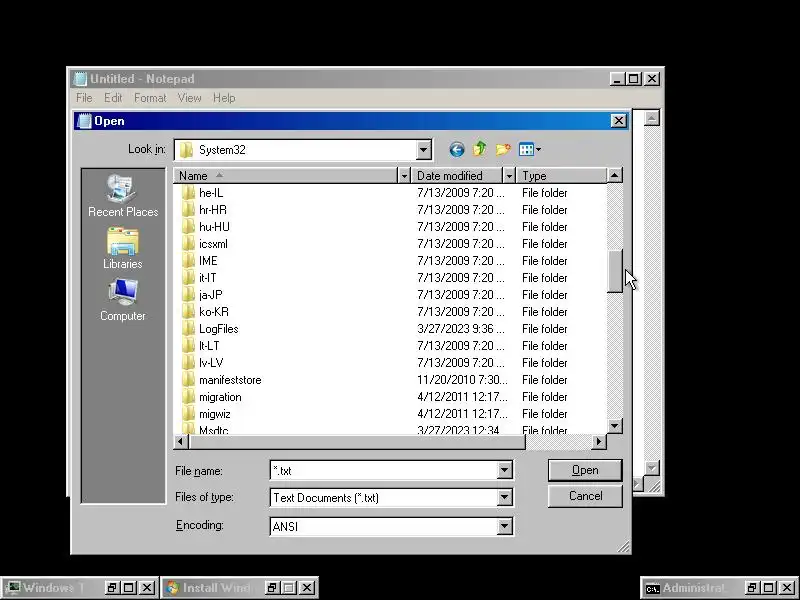The width and height of the screenshot is (800, 600).
Task: Click the Cancel button
Action: coord(585,496)
